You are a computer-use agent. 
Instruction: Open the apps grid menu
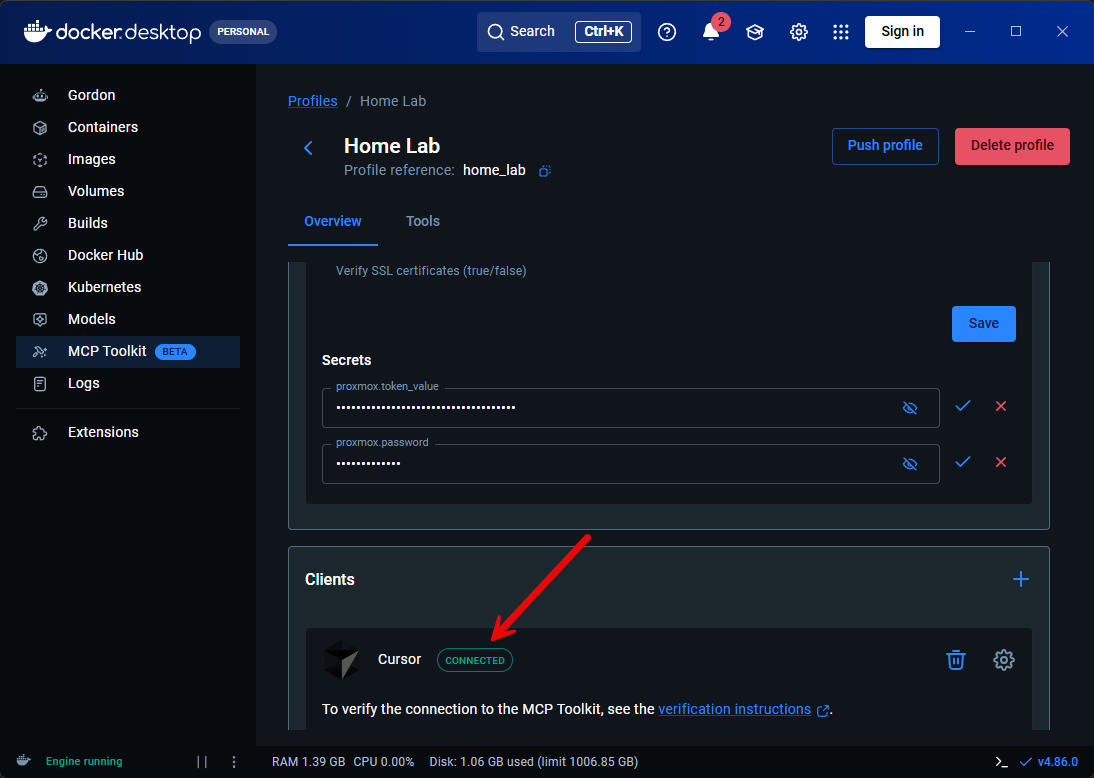(841, 31)
